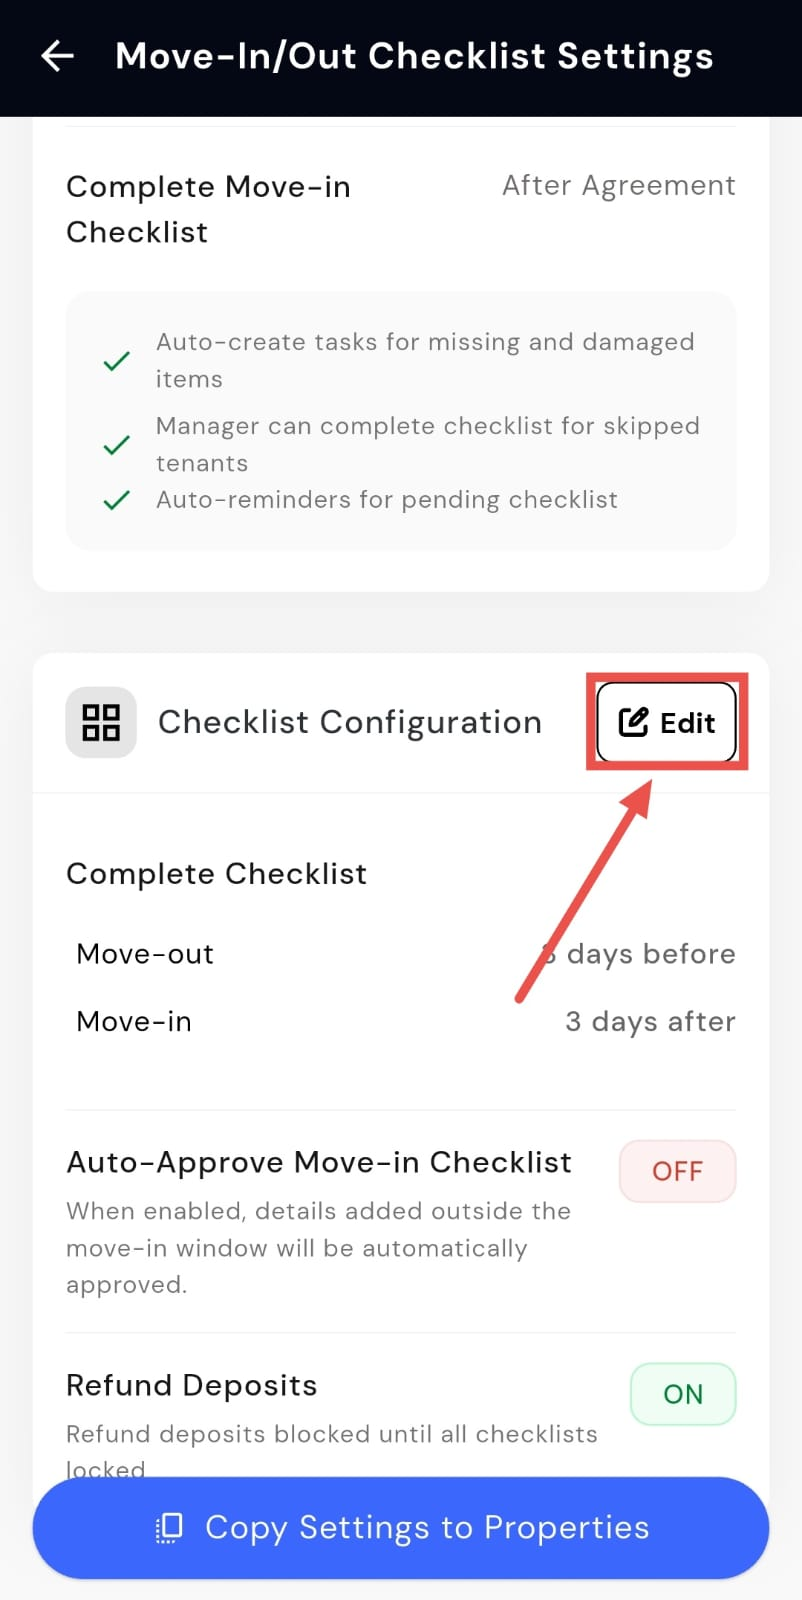Tap the Move-in row label
Screen dimensions: 802x1600
[134, 1022]
